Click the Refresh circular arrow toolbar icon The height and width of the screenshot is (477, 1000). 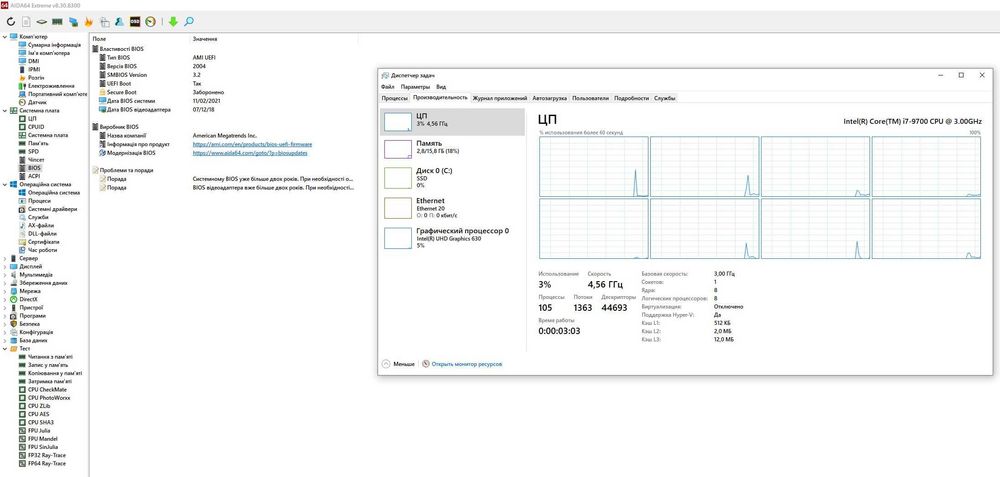click(x=11, y=22)
